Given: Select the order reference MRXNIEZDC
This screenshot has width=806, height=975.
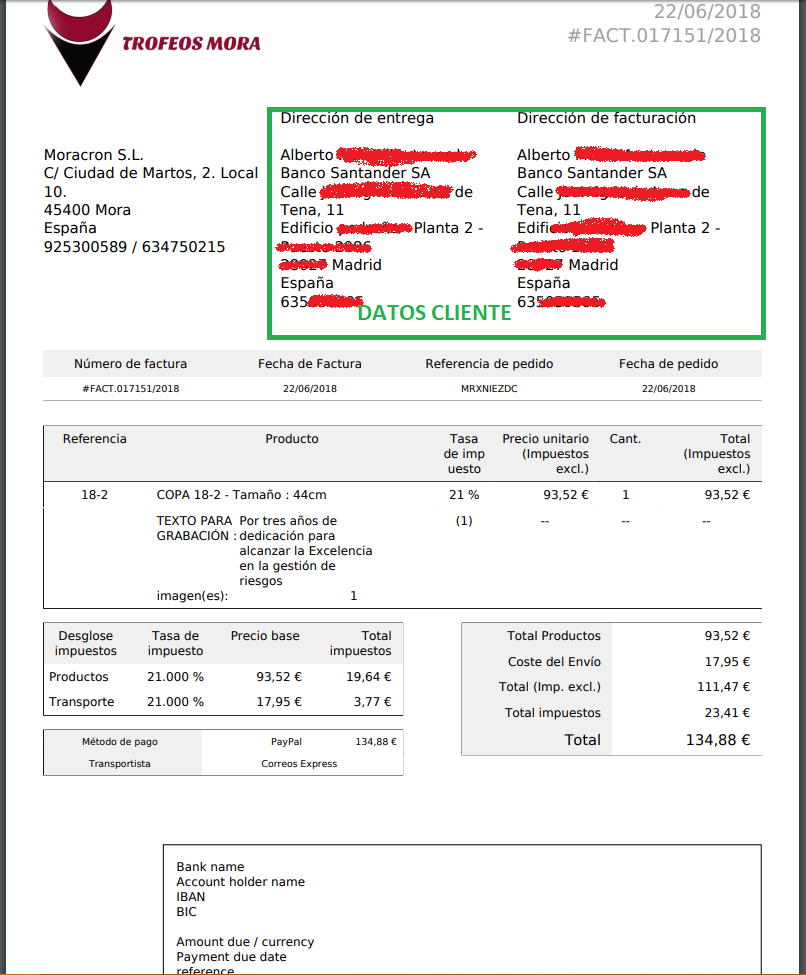Looking at the screenshot, I should 489,389.
